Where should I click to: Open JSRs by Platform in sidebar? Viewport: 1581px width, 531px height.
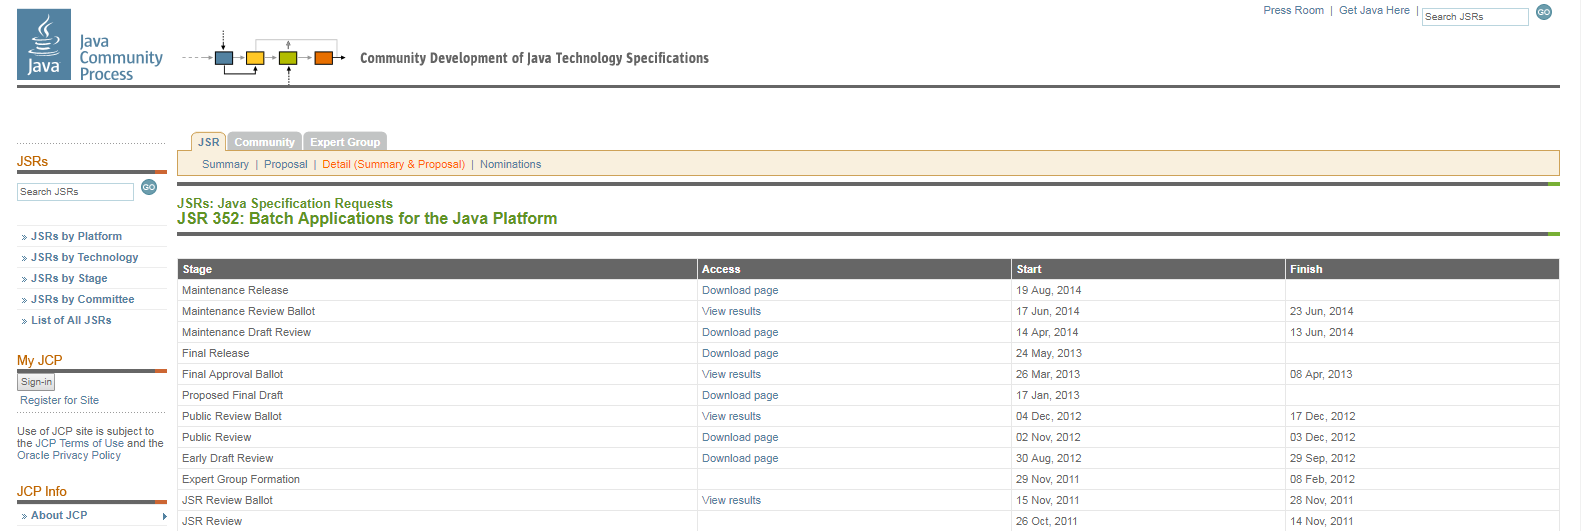point(76,237)
